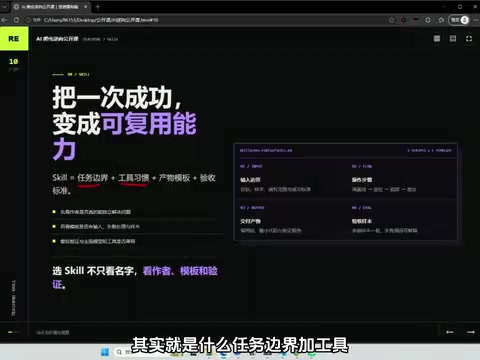Open the browser's three-dot menu

coord(476,20)
